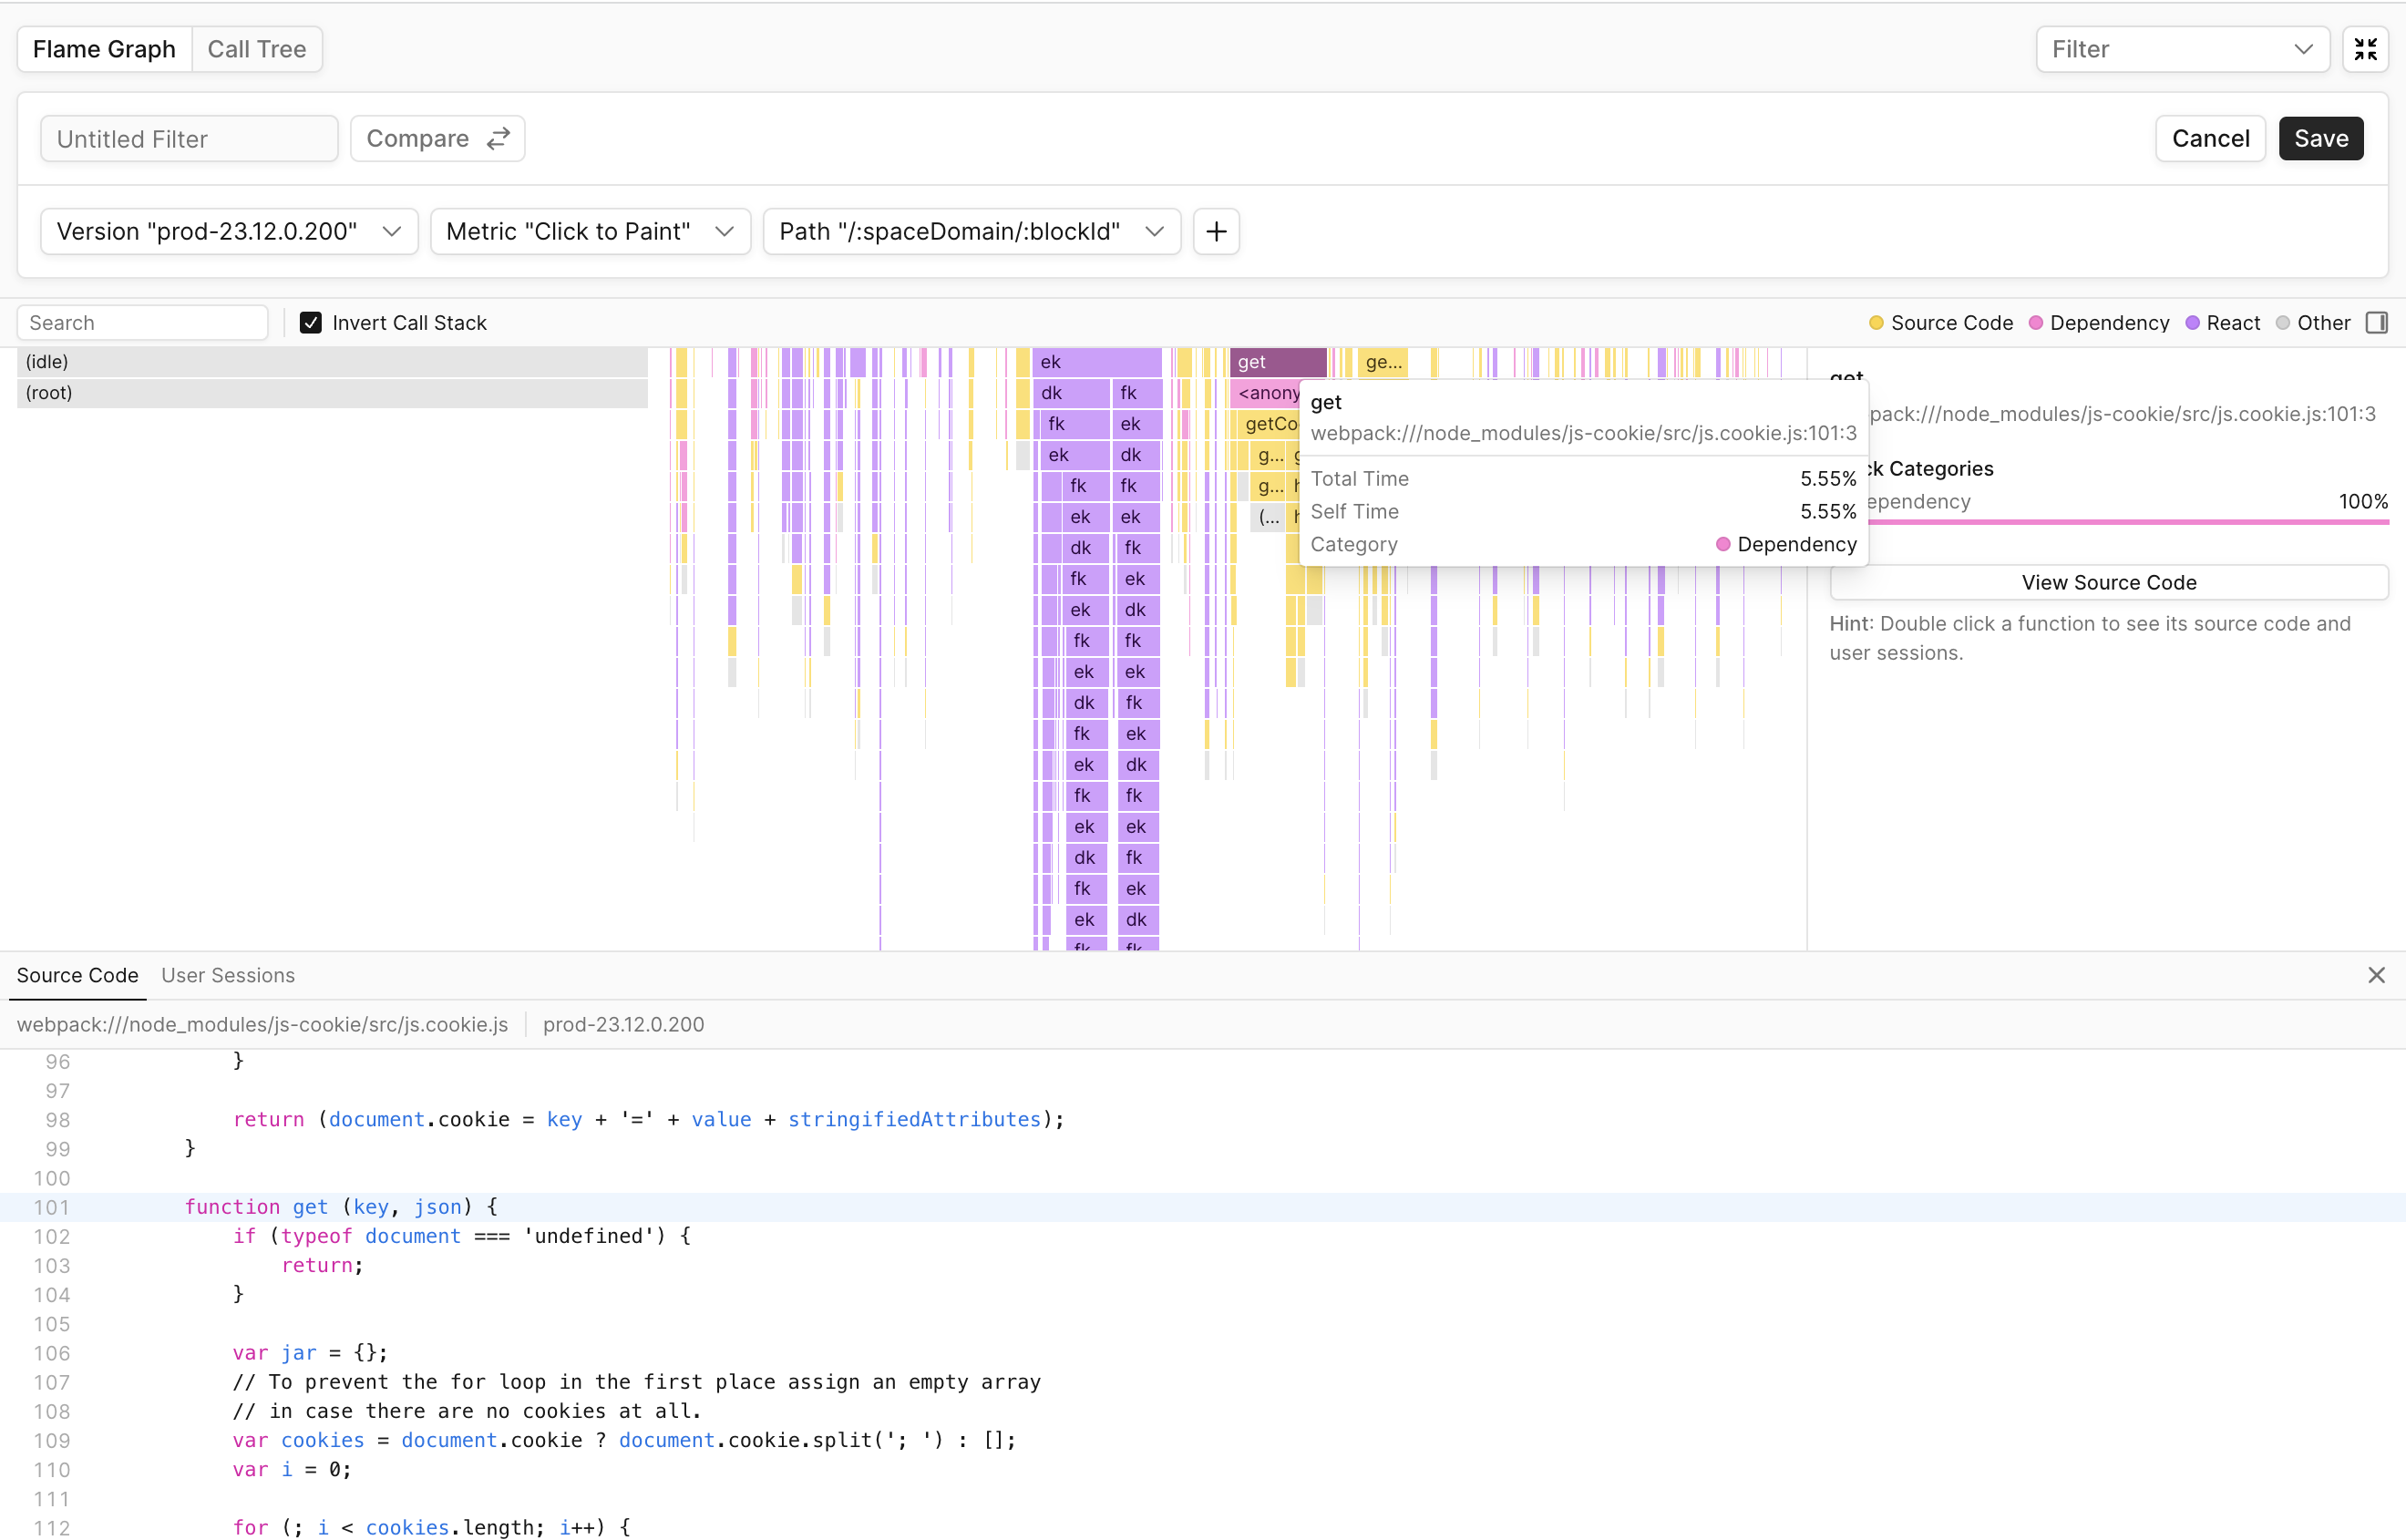Switch to the Flame Graph tab
Screen dimensions: 2406x1540
pos(104,49)
